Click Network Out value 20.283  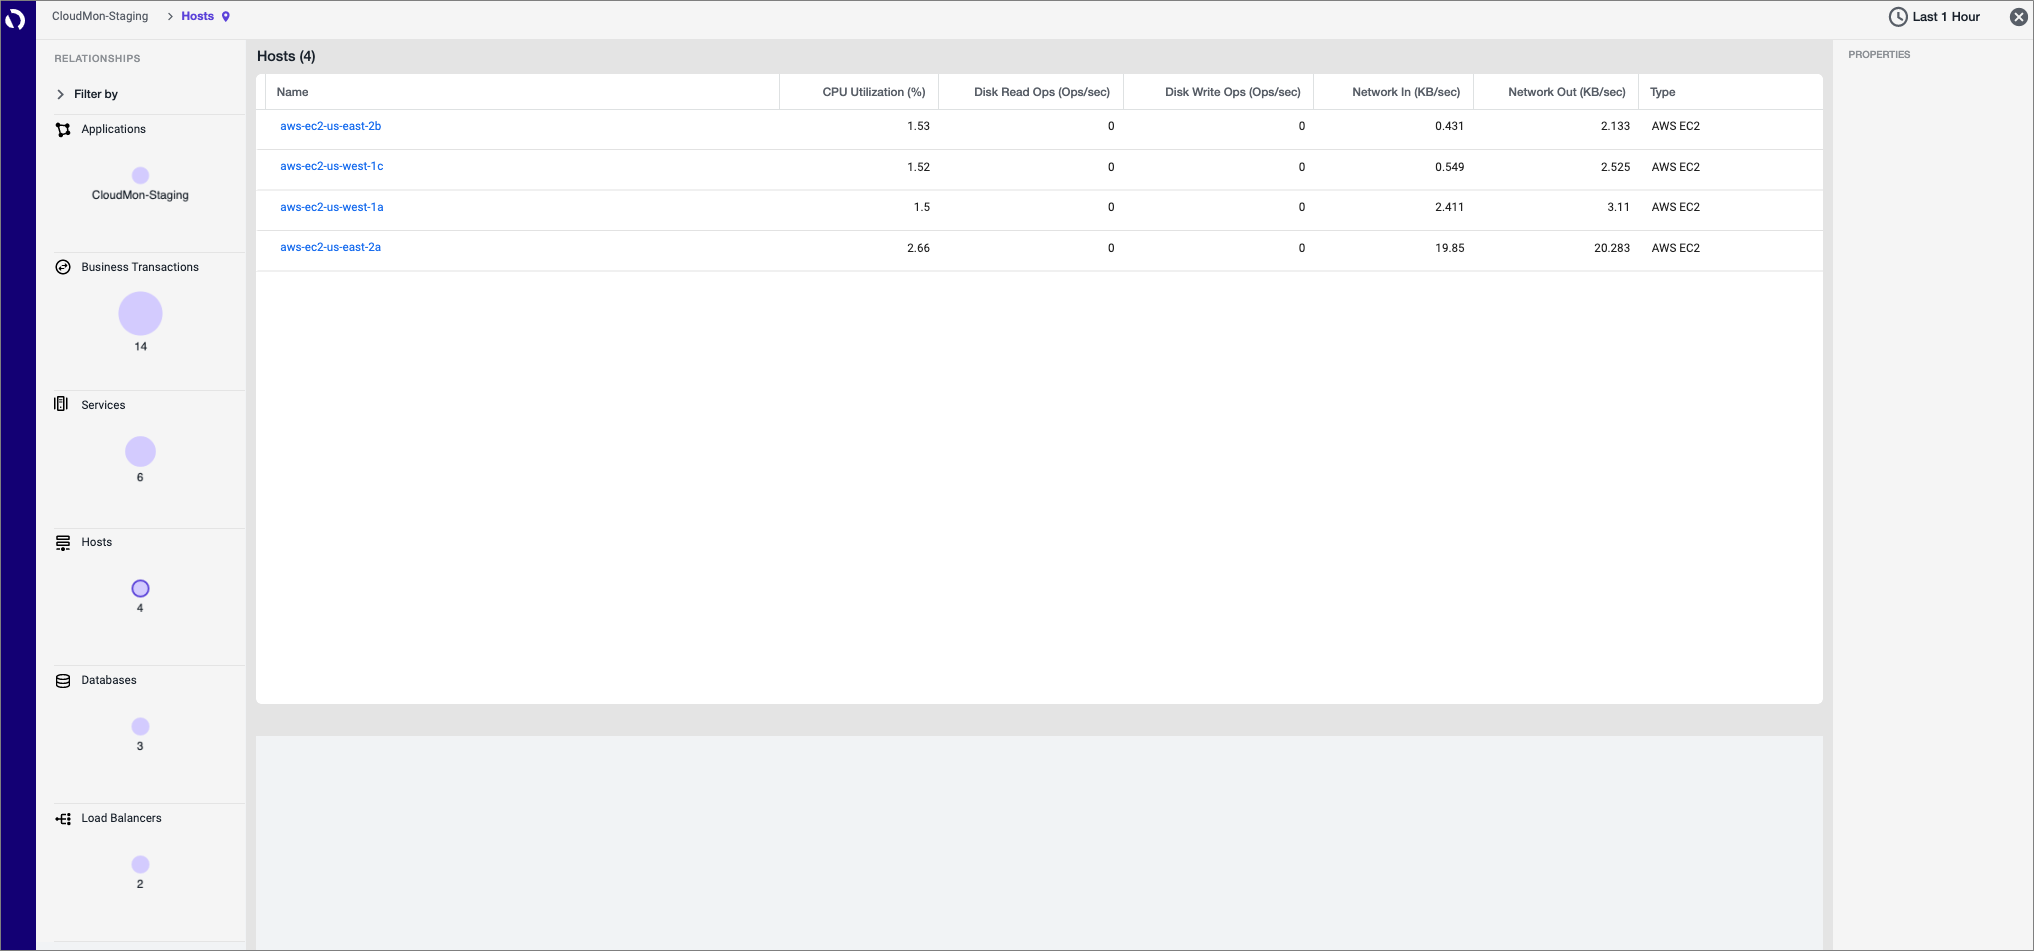[x=1611, y=248]
